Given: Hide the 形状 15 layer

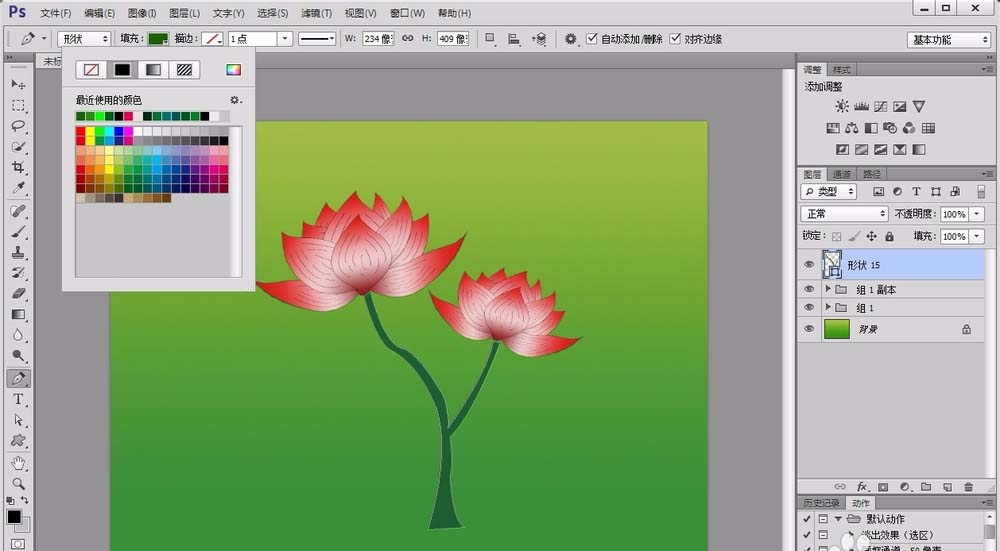Looking at the screenshot, I should (810, 265).
